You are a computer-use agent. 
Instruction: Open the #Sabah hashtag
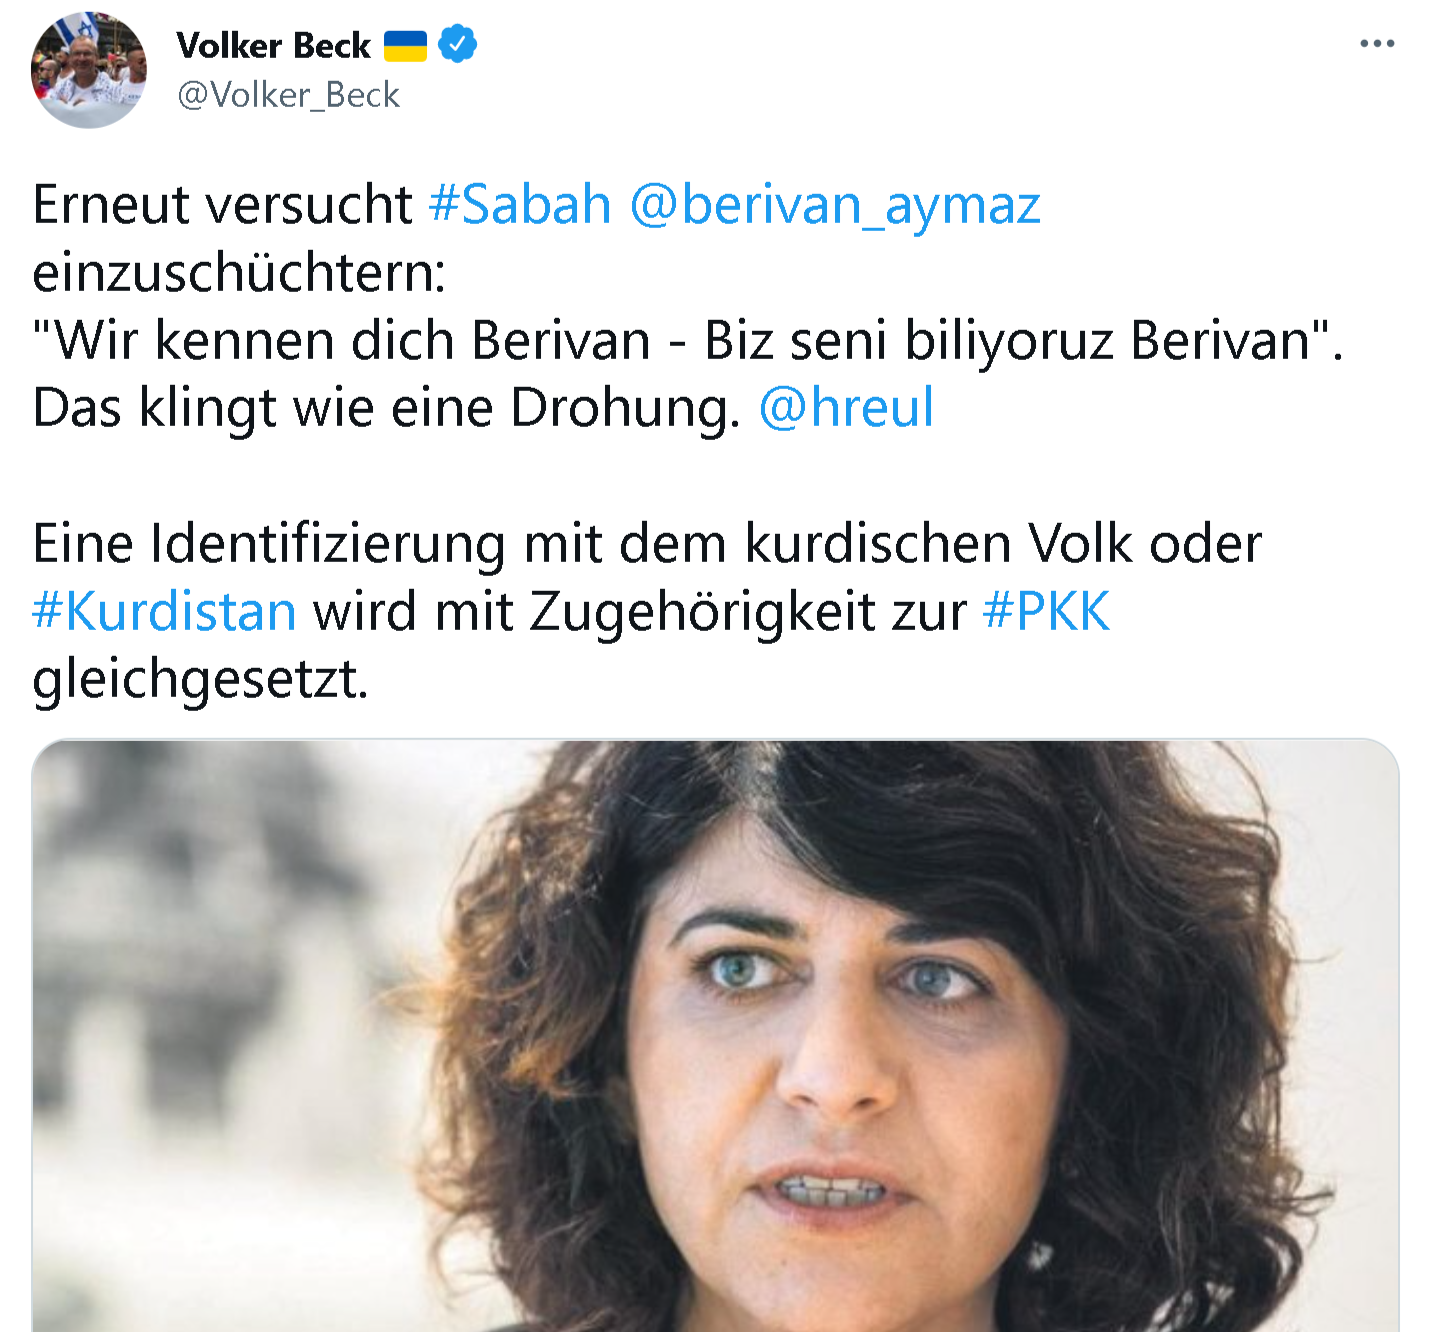coord(520,205)
